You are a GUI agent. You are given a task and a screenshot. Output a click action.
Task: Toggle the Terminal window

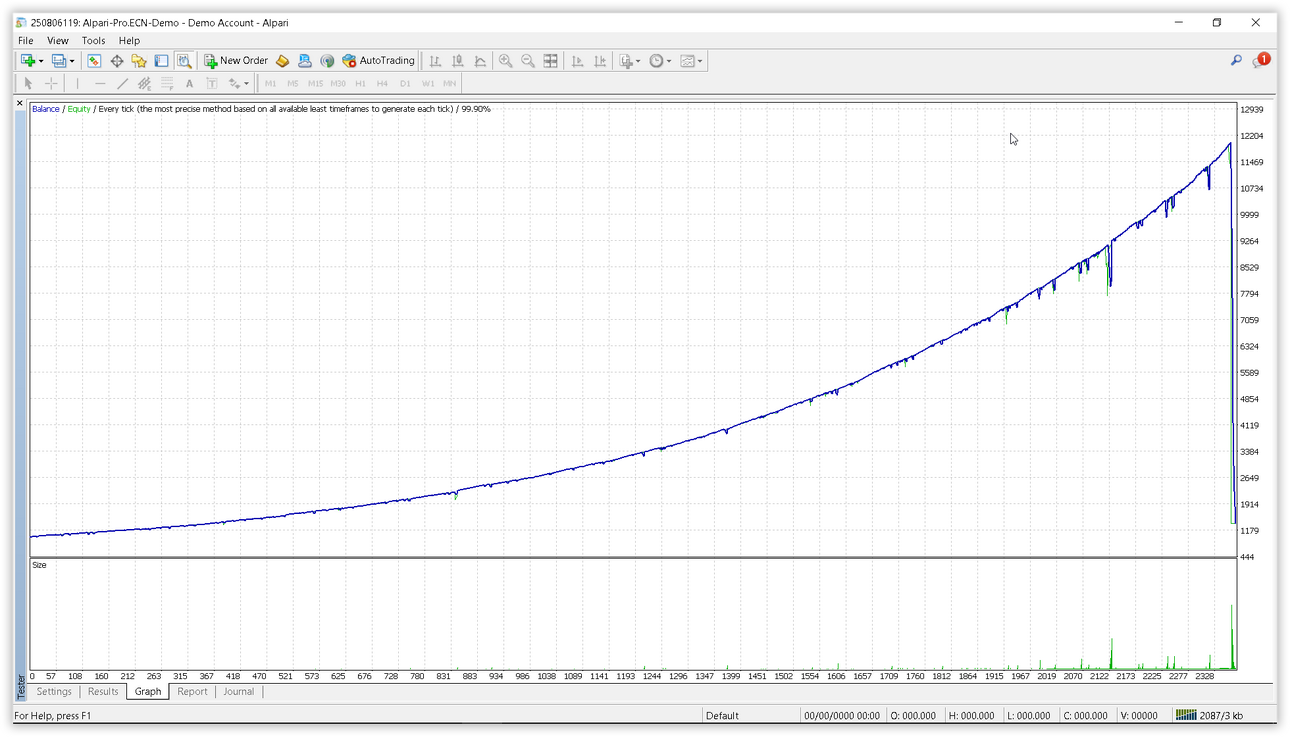coord(161,61)
